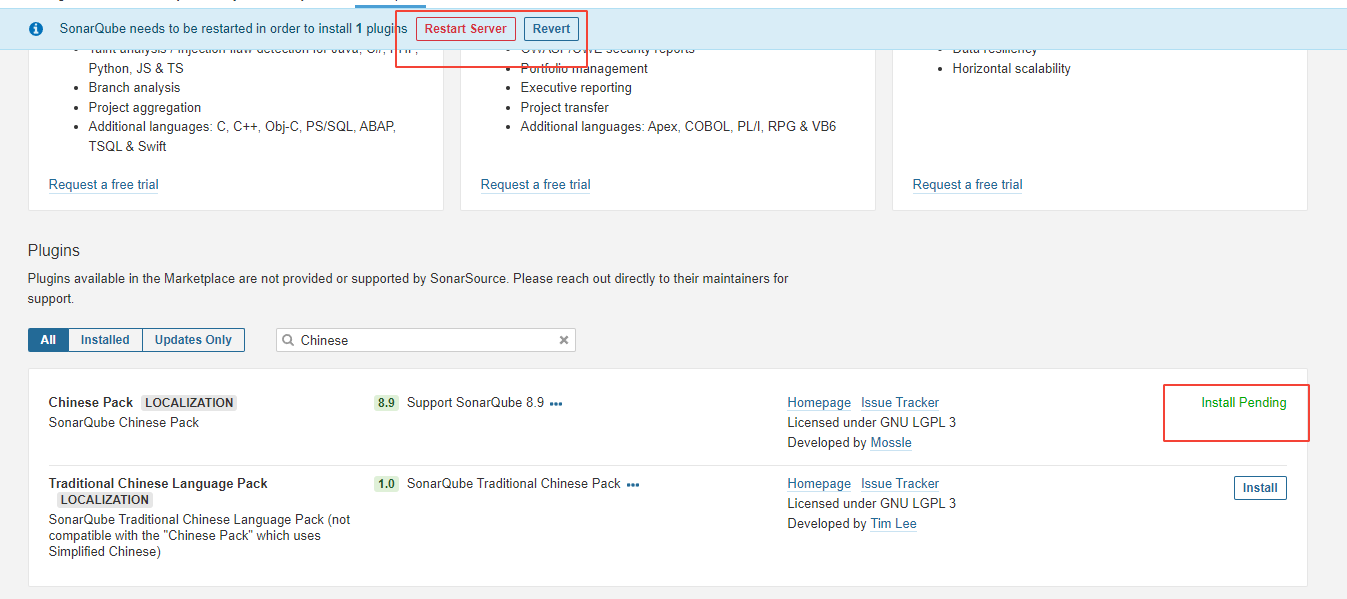Open the Chinese Pack Issue Tracker link
Viewport: 1347px width, 599px height.
900,402
